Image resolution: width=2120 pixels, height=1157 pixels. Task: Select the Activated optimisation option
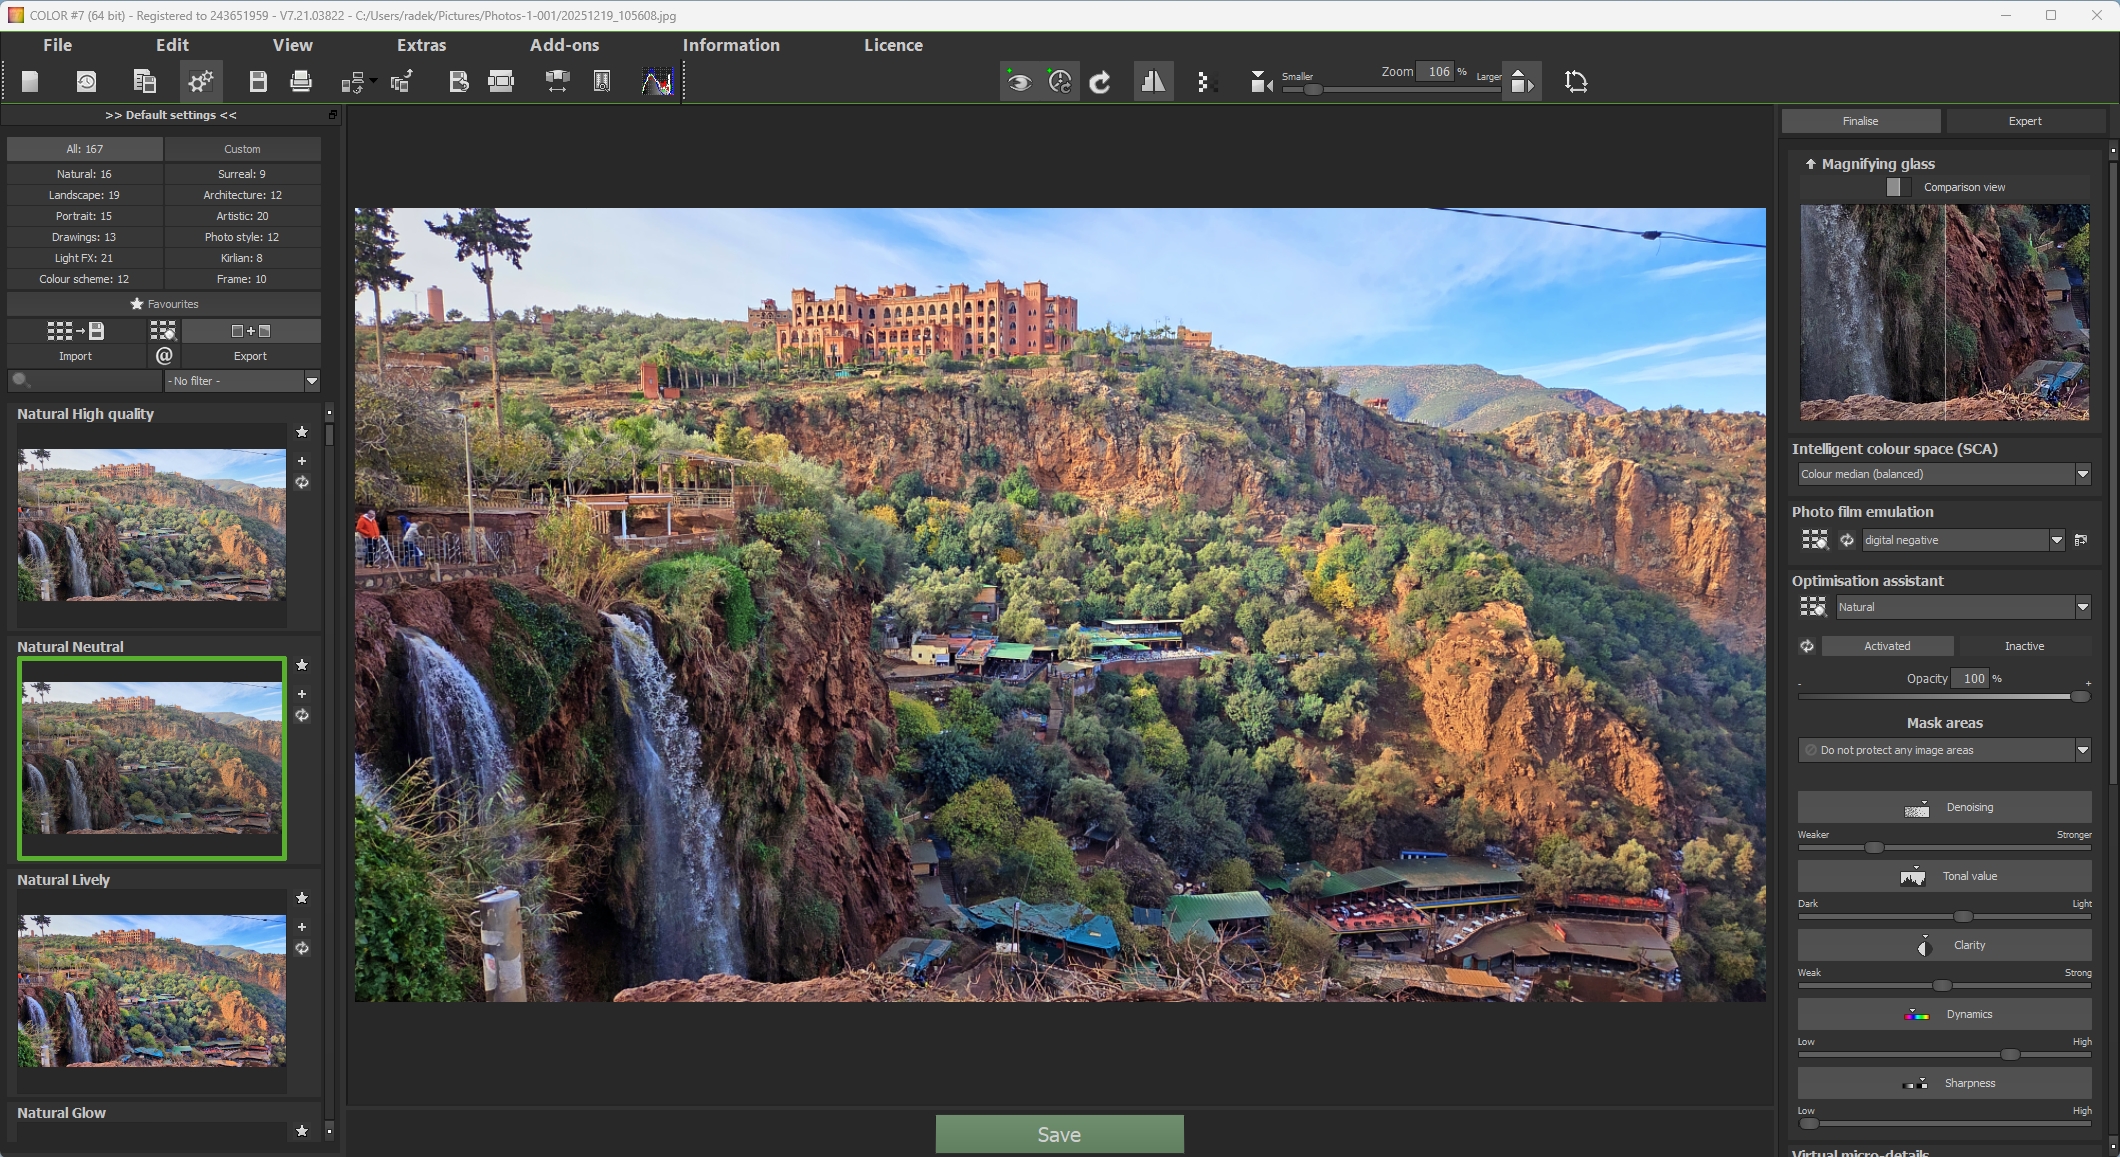[1887, 646]
